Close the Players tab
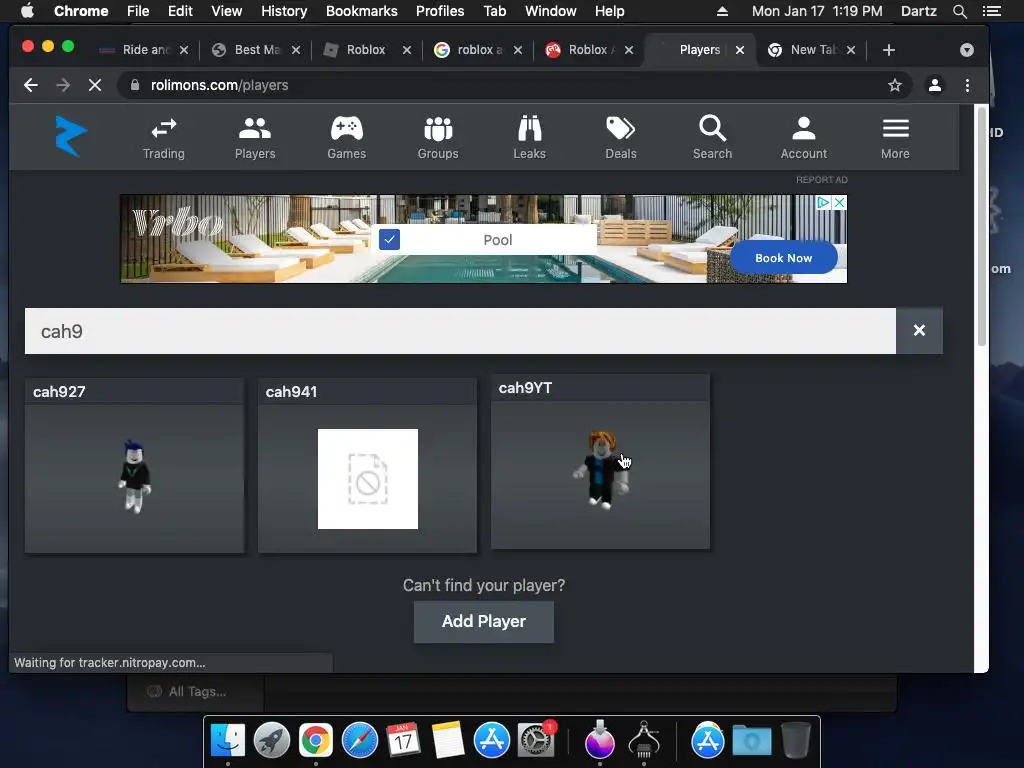Image resolution: width=1024 pixels, height=768 pixels. coord(740,50)
